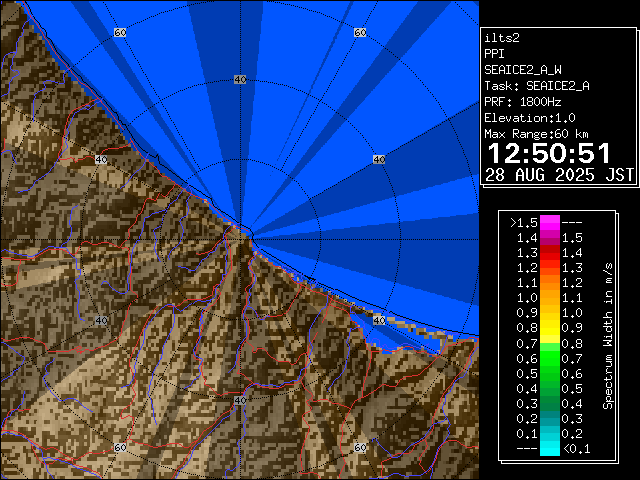Click the radar site at the beam origin
The width and height of the screenshot is (640, 480).
(x=249, y=235)
